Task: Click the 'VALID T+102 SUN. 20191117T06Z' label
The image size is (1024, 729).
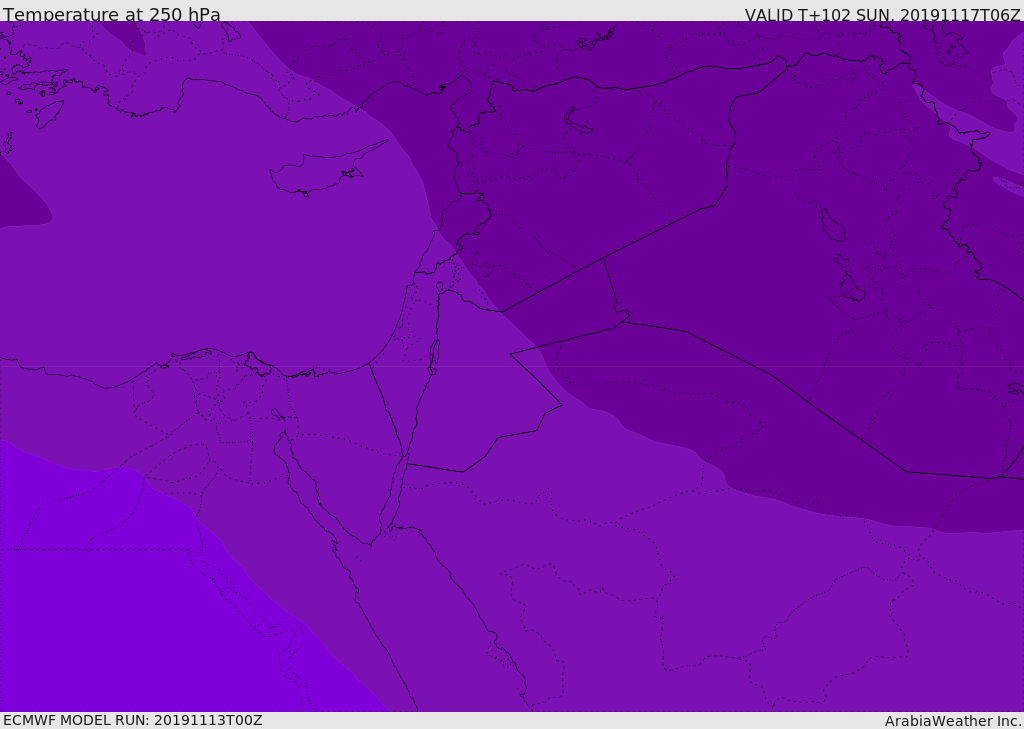Action: pos(883,15)
